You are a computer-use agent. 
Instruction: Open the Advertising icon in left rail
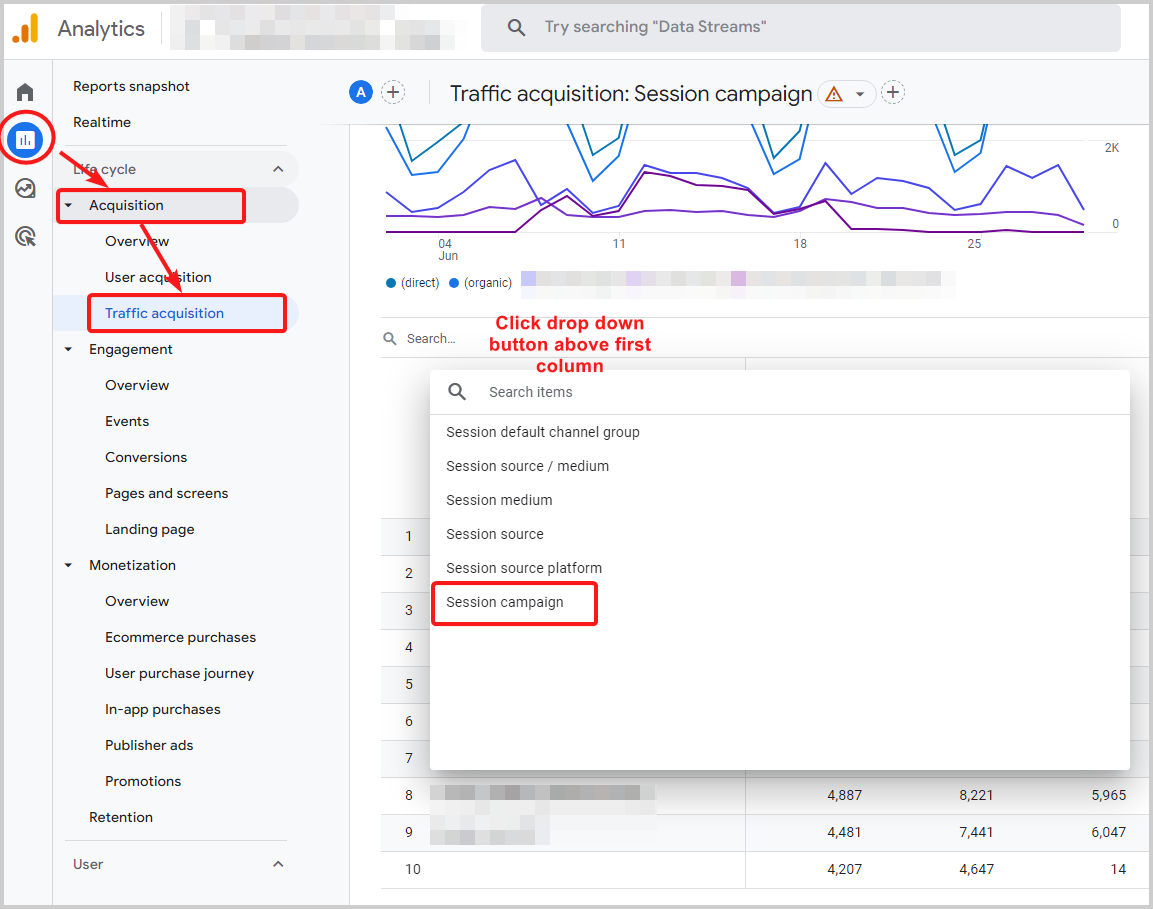(x=25, y=237)
